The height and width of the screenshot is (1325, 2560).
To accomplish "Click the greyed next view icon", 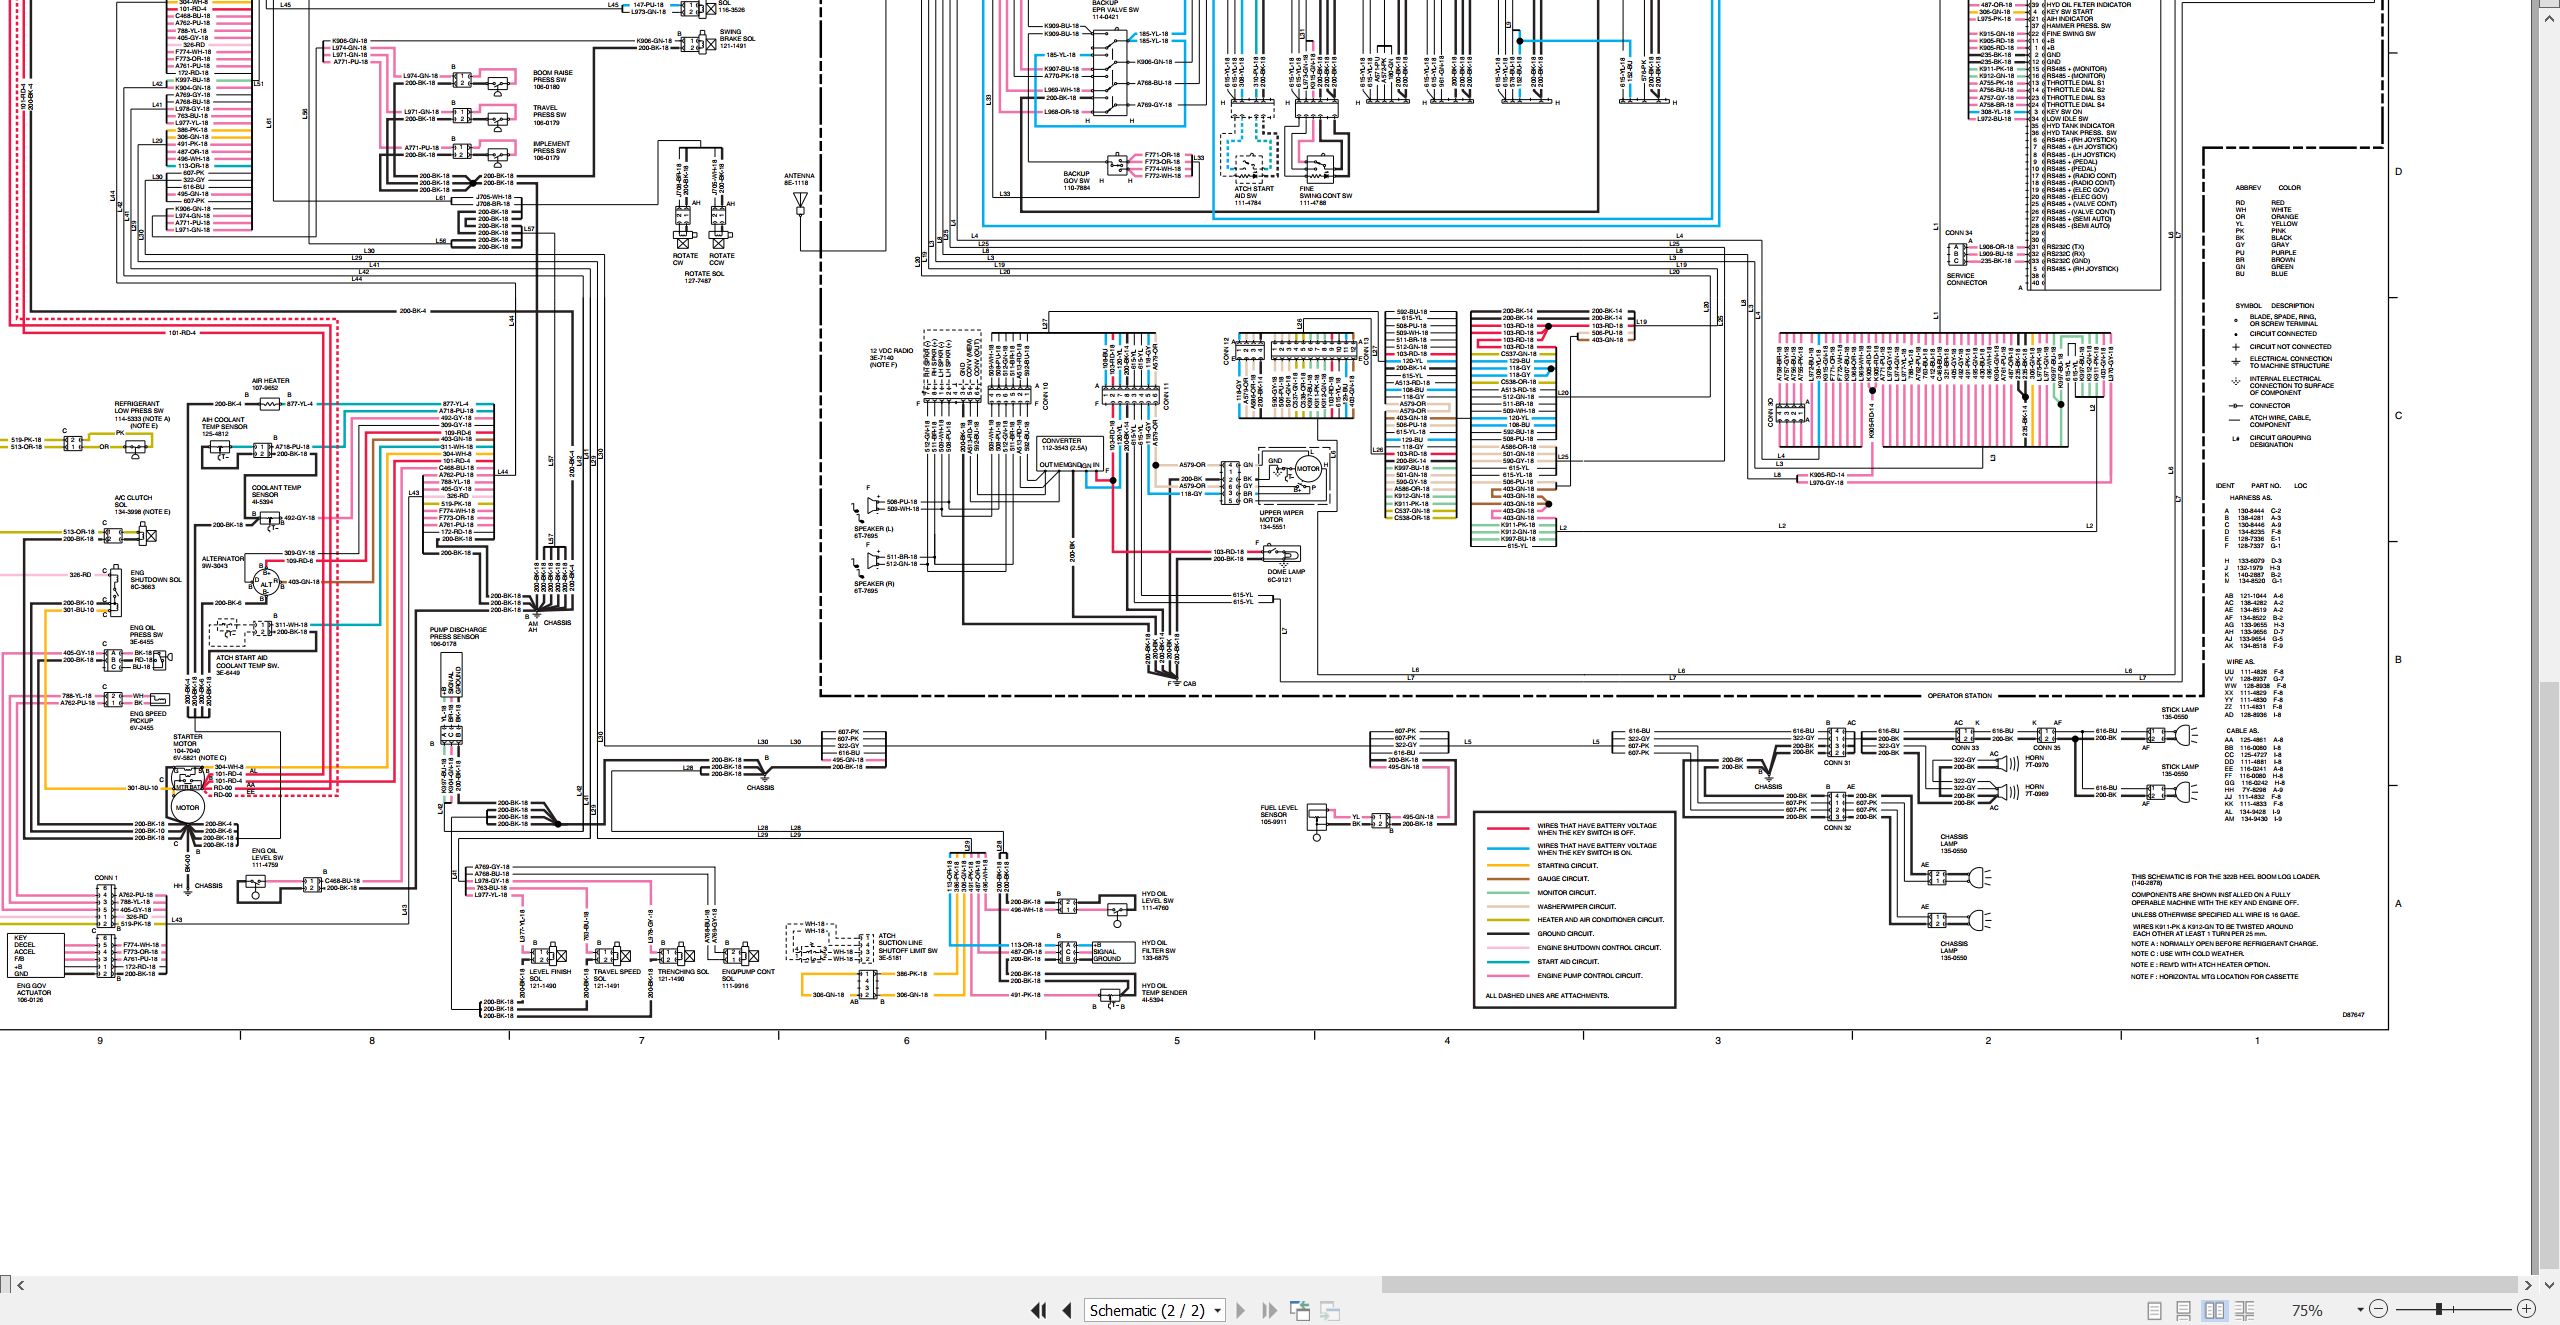I will click(x=1330, y=1310).
